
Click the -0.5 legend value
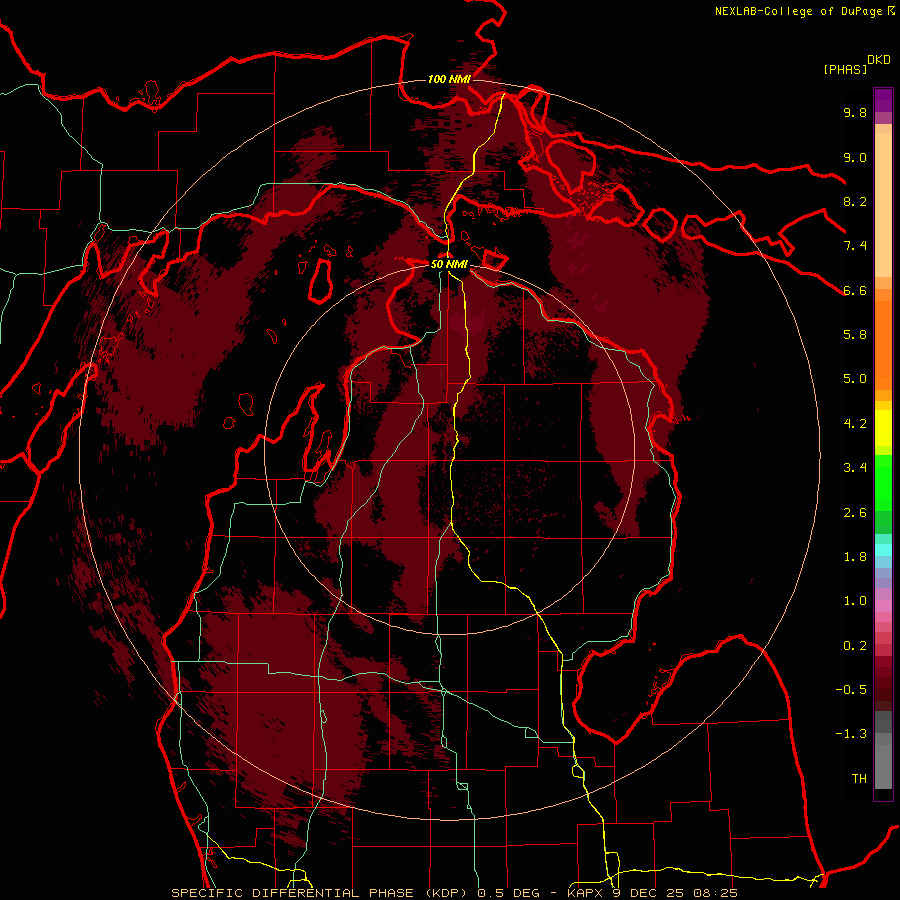tap(851, 690)
